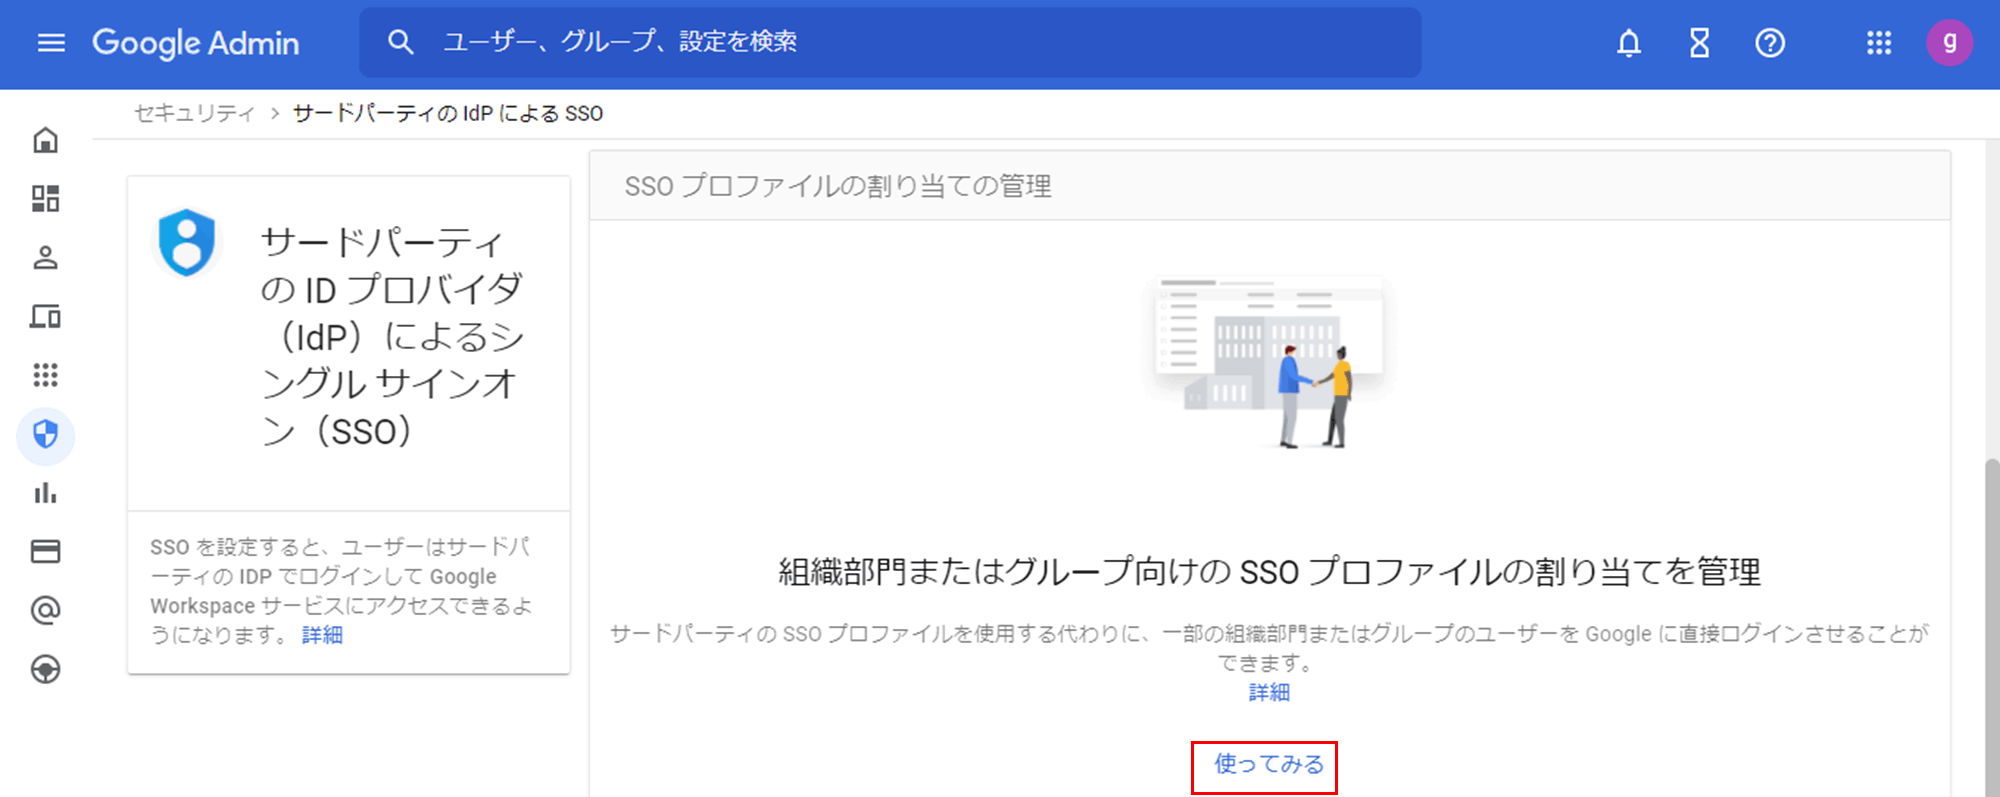Open Devices in sidebar
This screenshot has width=2000, height=797.
[x=46, y=316]
